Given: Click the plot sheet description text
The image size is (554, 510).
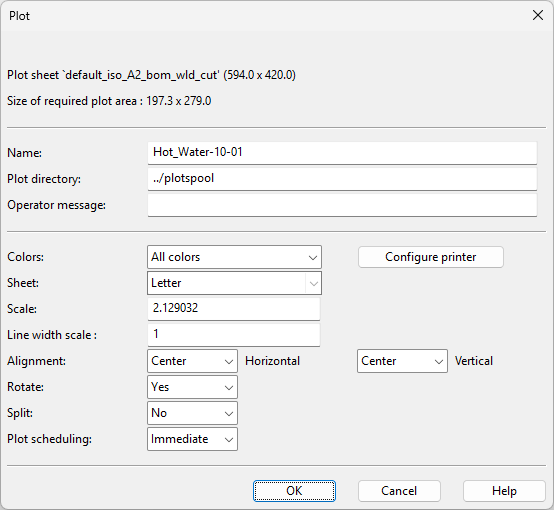Looking at the screenshot, I should tap(151, 75).
